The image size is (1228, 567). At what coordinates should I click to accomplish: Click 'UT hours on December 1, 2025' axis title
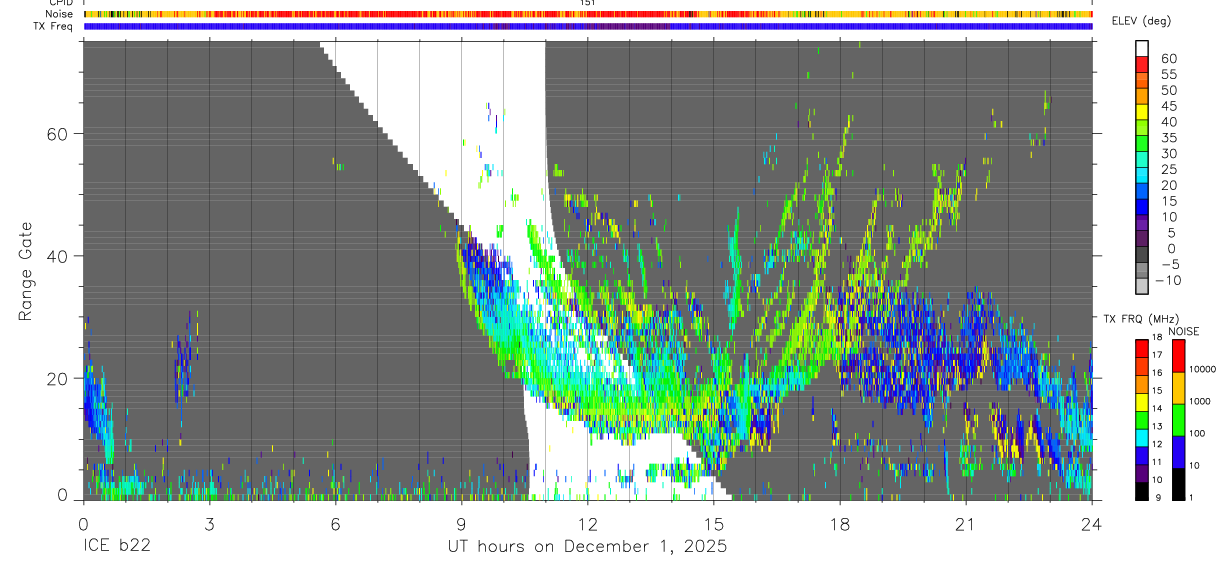pos(587,547)
